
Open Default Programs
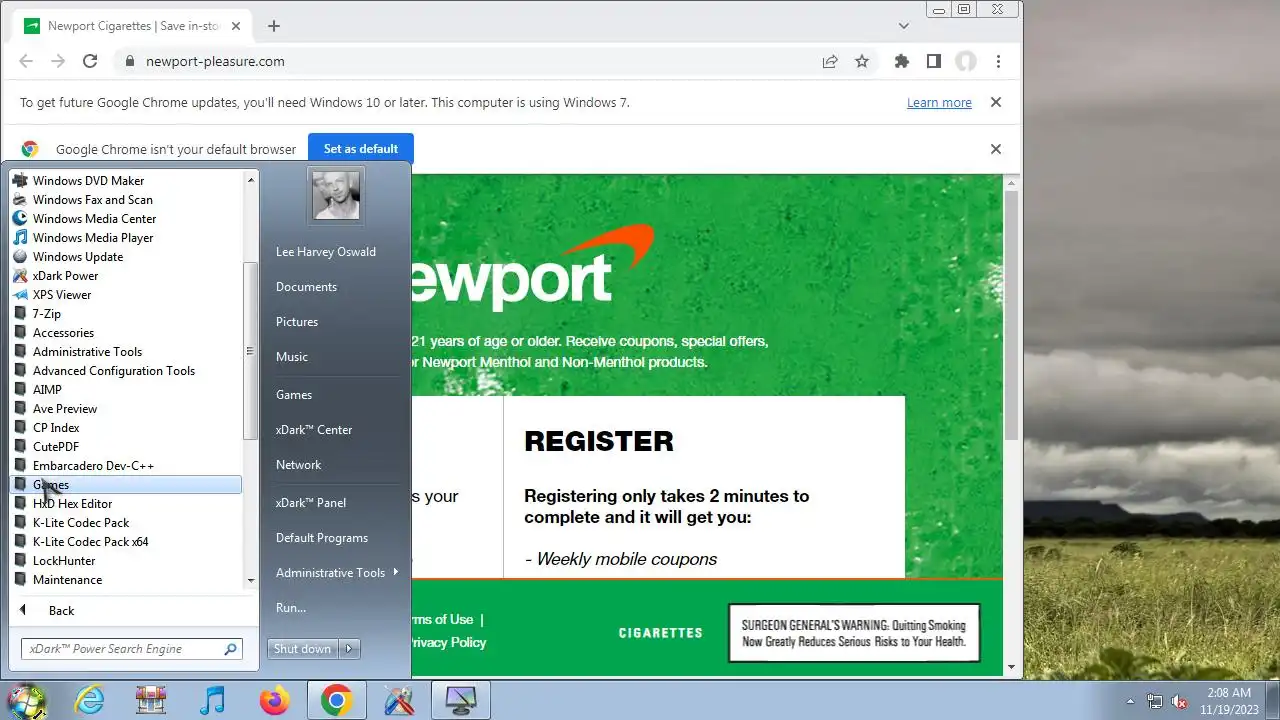tap(322, 538)
